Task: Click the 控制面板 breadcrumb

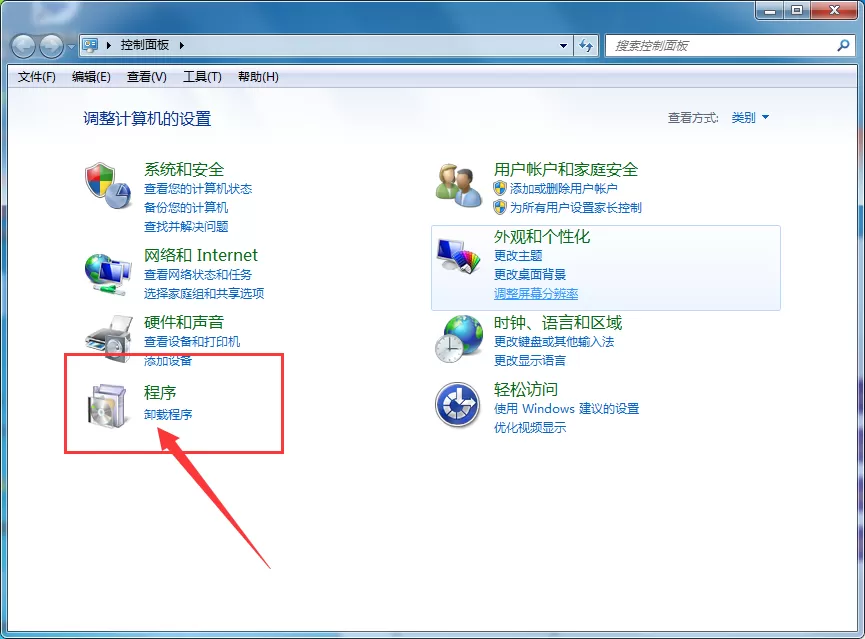Action: [x=145, y=45]
